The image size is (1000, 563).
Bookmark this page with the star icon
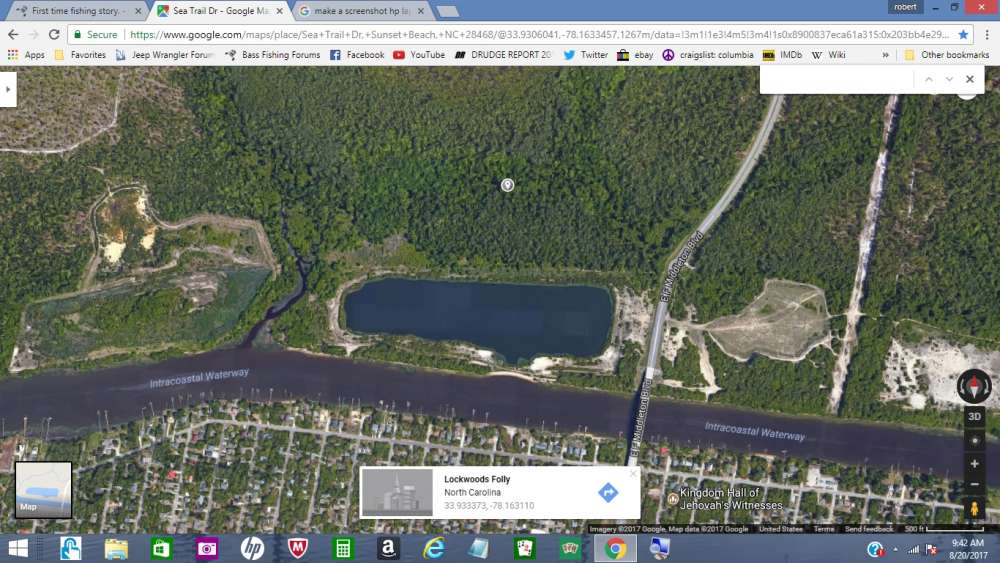pos(963,34)
